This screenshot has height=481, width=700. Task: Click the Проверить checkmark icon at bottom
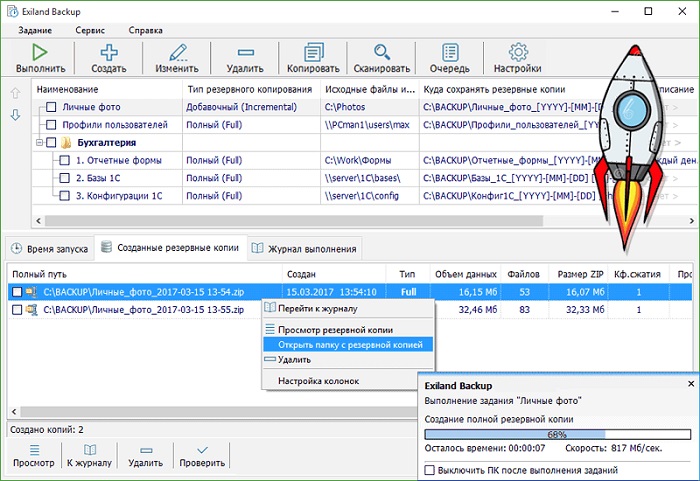click(x=203, y=451)
